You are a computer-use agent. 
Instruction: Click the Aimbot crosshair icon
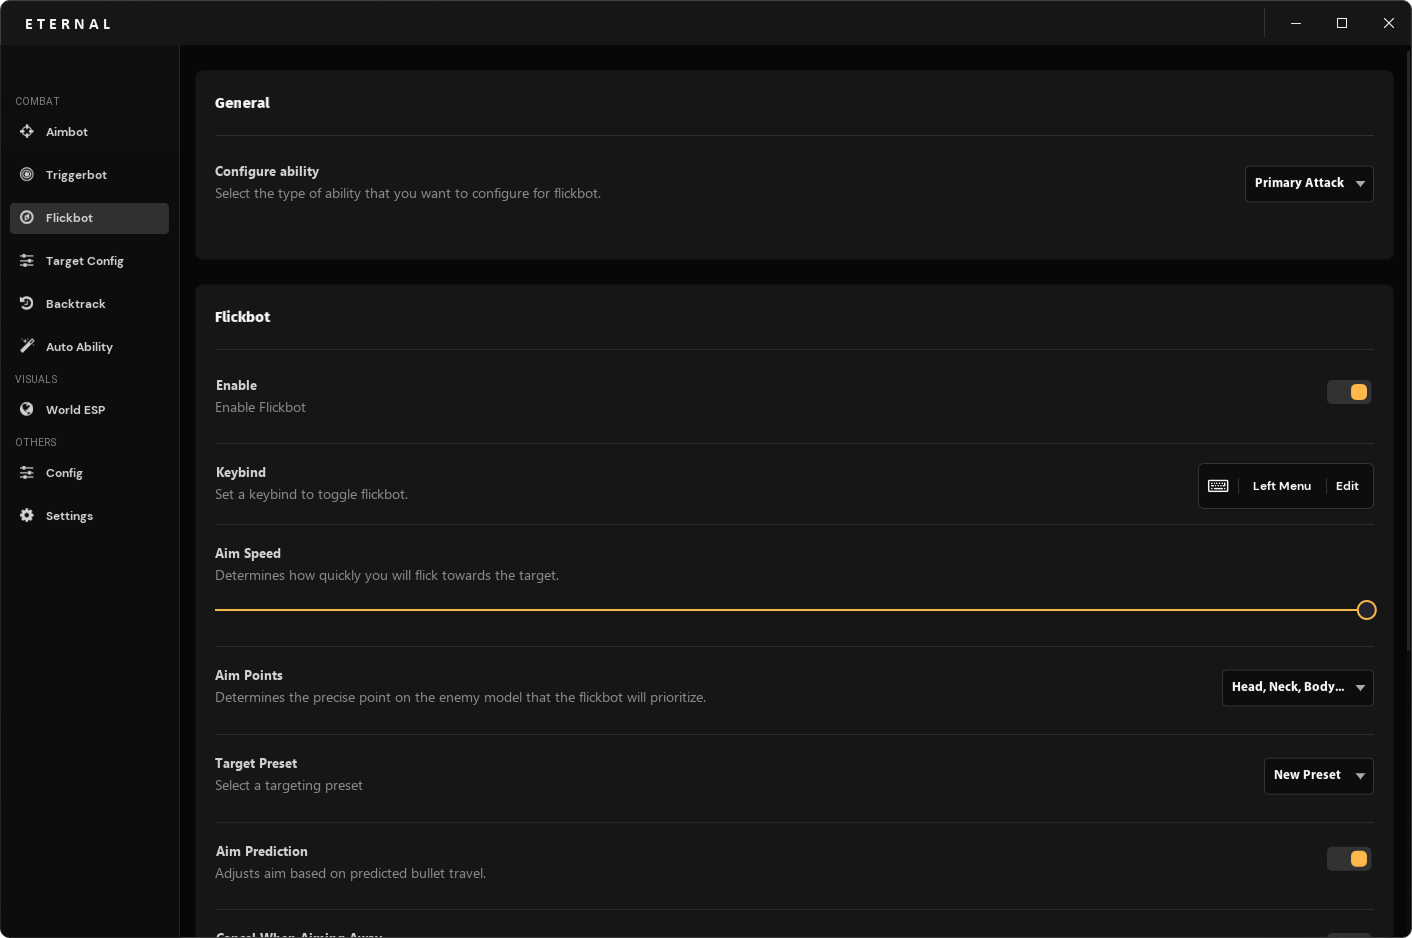[27, 132]
